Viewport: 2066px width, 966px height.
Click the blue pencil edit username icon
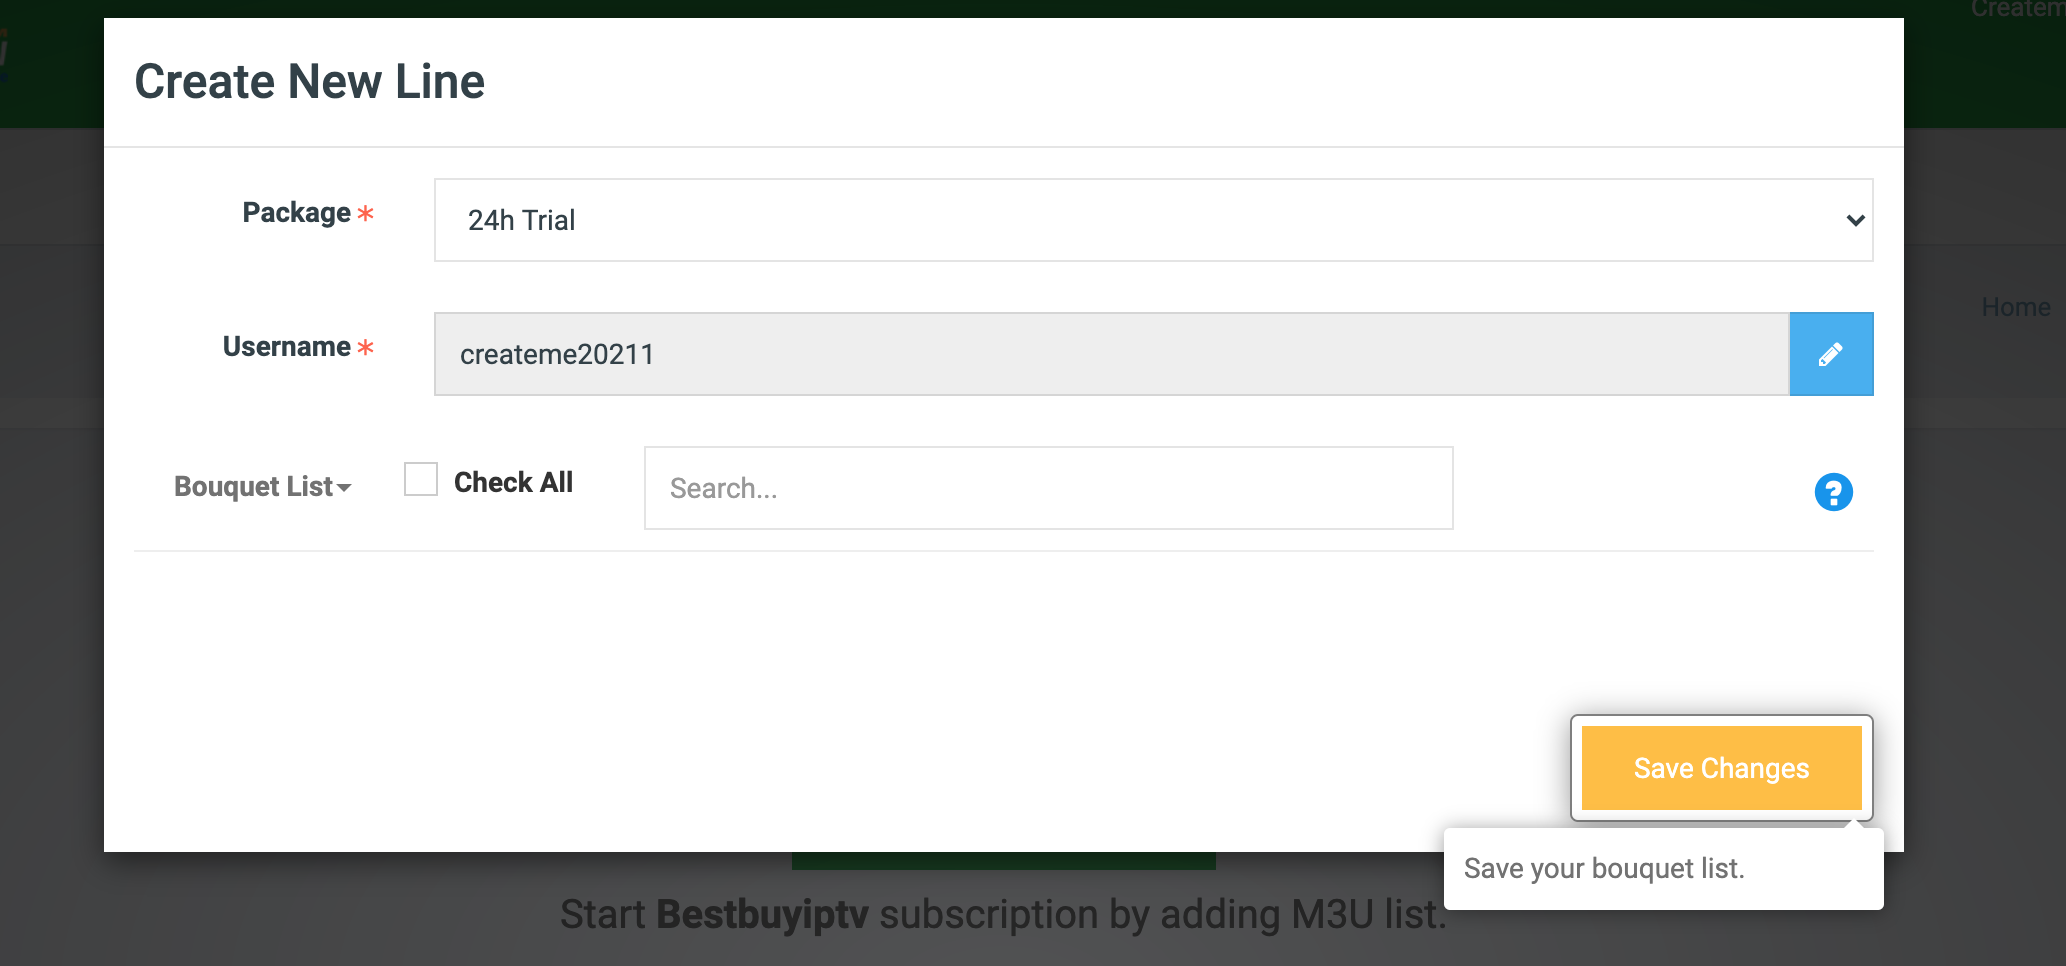coord(1830,354)
